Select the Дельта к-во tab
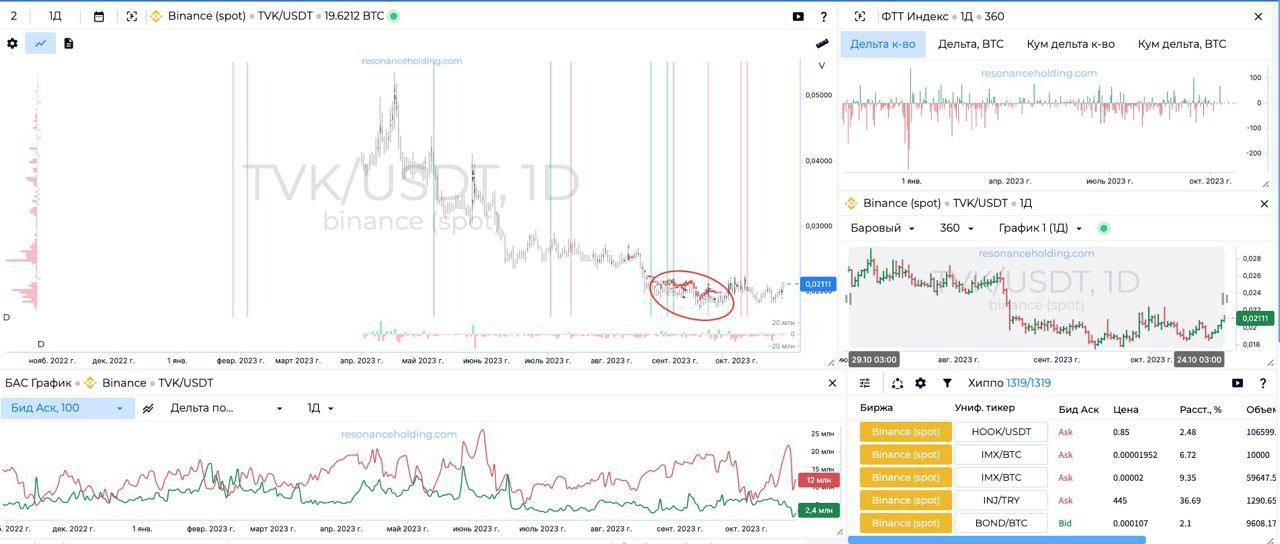This screenshot has width=1280, height=544. (x=883, y=44)
